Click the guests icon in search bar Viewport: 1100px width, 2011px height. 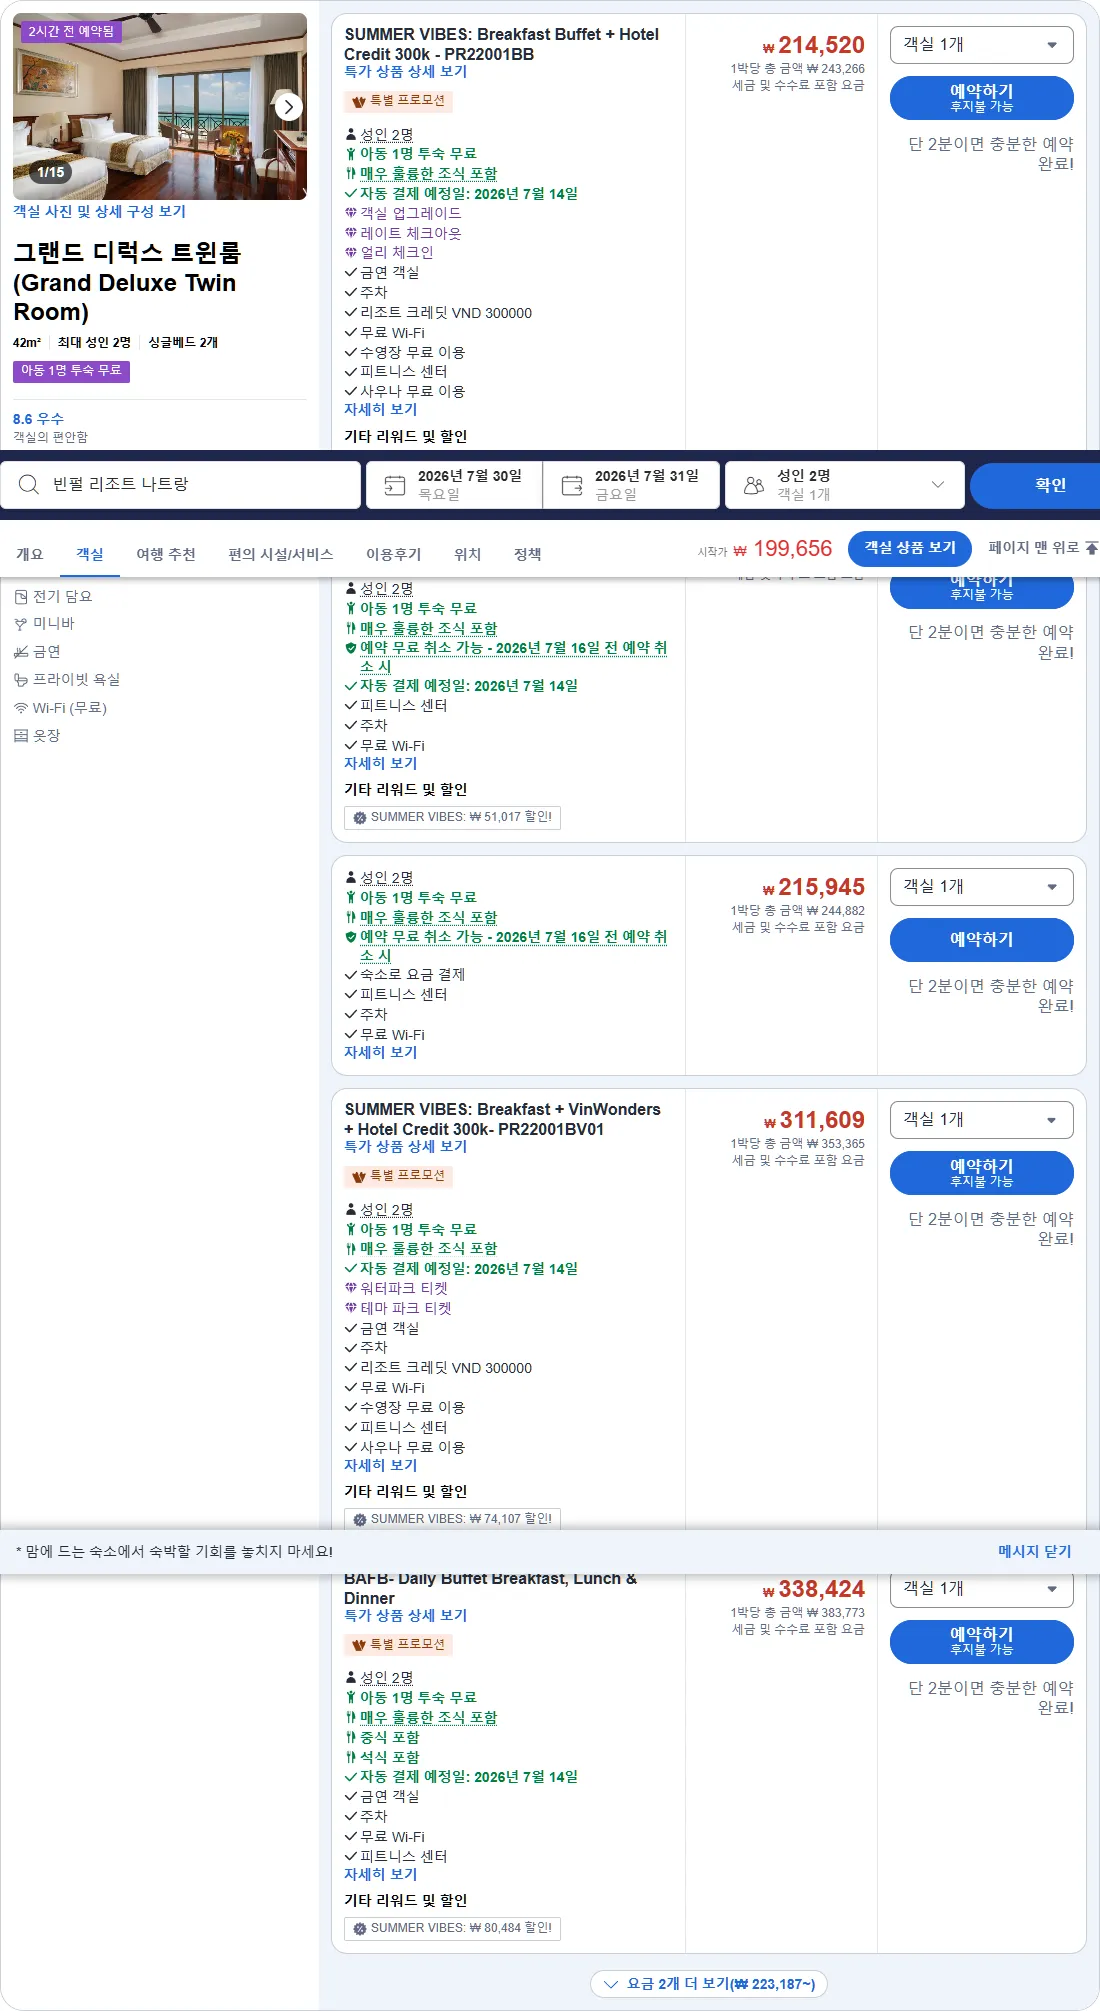(754, 486)
